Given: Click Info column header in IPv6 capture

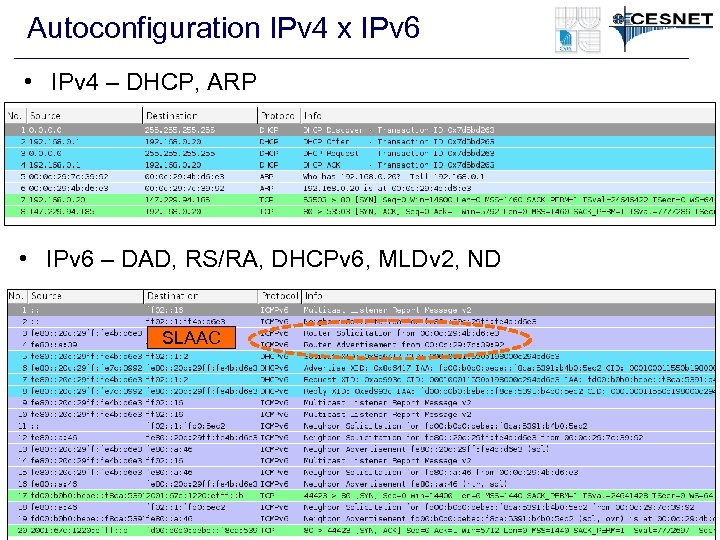Looking at the screenshot, I should (x=508, y=296).
